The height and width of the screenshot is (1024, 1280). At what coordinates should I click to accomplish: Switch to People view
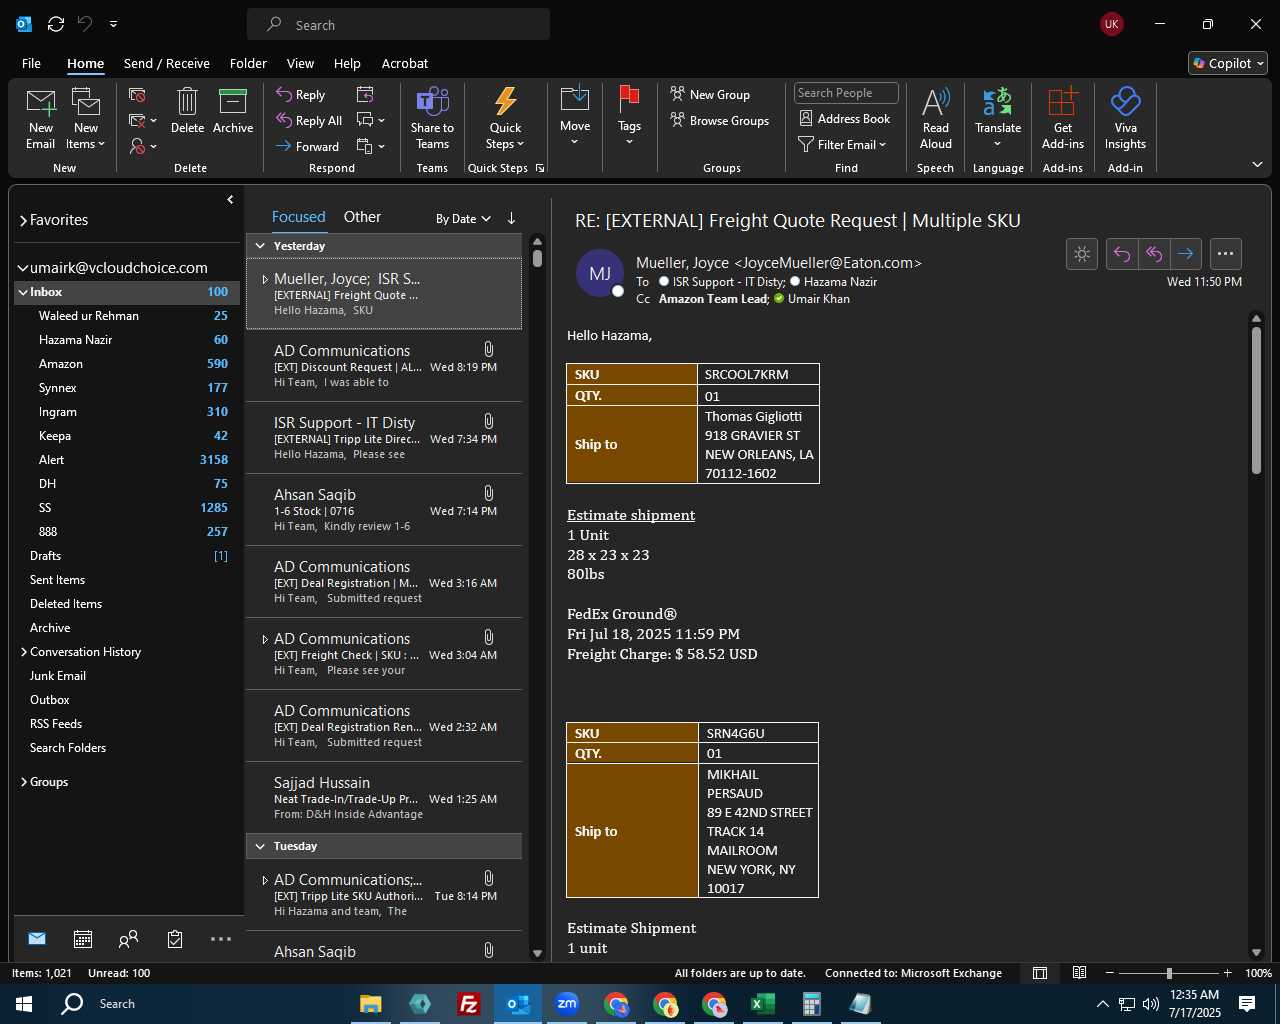[x=129, y=938]
